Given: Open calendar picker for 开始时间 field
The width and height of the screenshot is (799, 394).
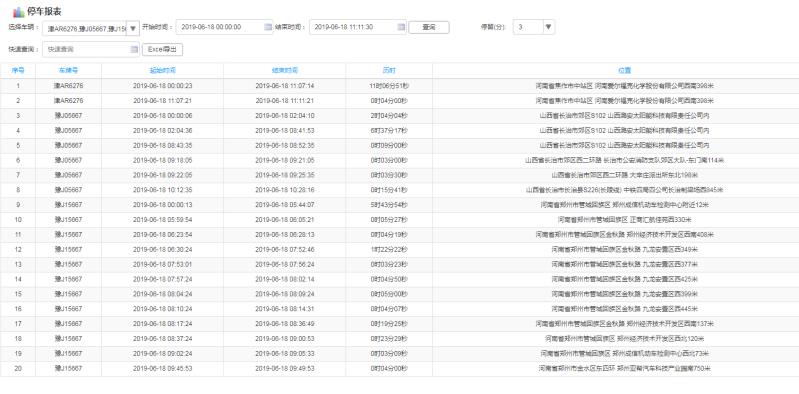Looking at the screenshot, I should 268,27.
